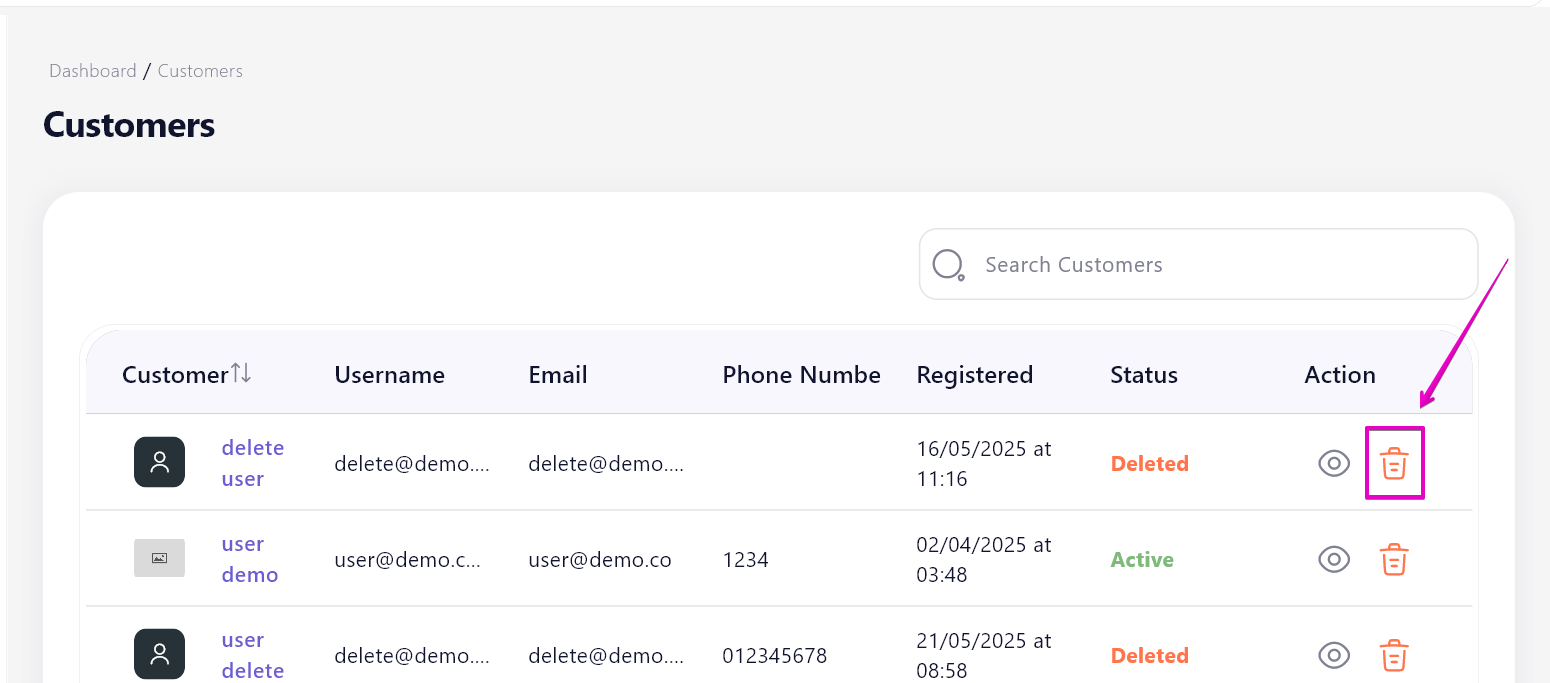Click trash icon for user demo row
1550x683 pixels.
point(1394,559)
